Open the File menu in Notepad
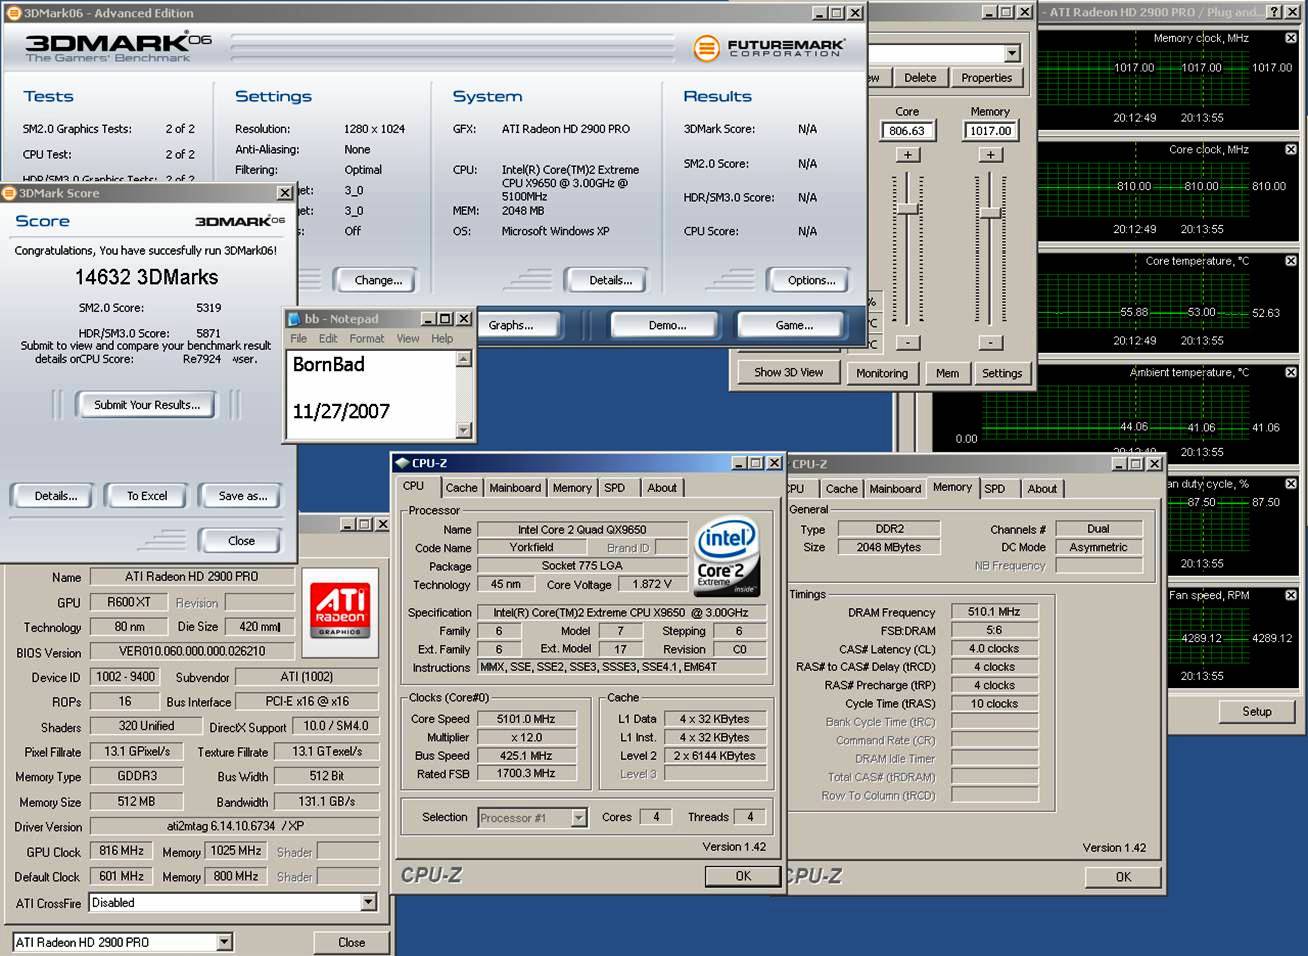This screenshot has height=956, width=1308. point(299,339)
